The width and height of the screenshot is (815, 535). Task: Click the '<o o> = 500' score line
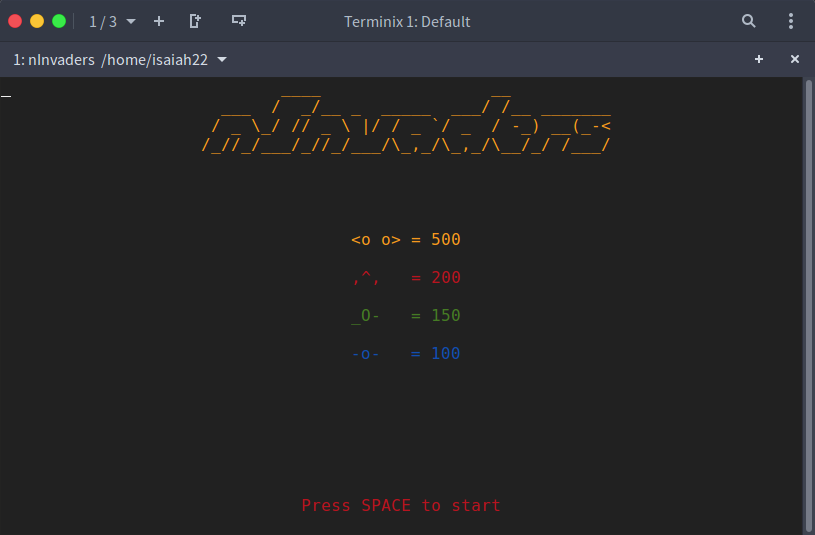(x=406, y=240)
